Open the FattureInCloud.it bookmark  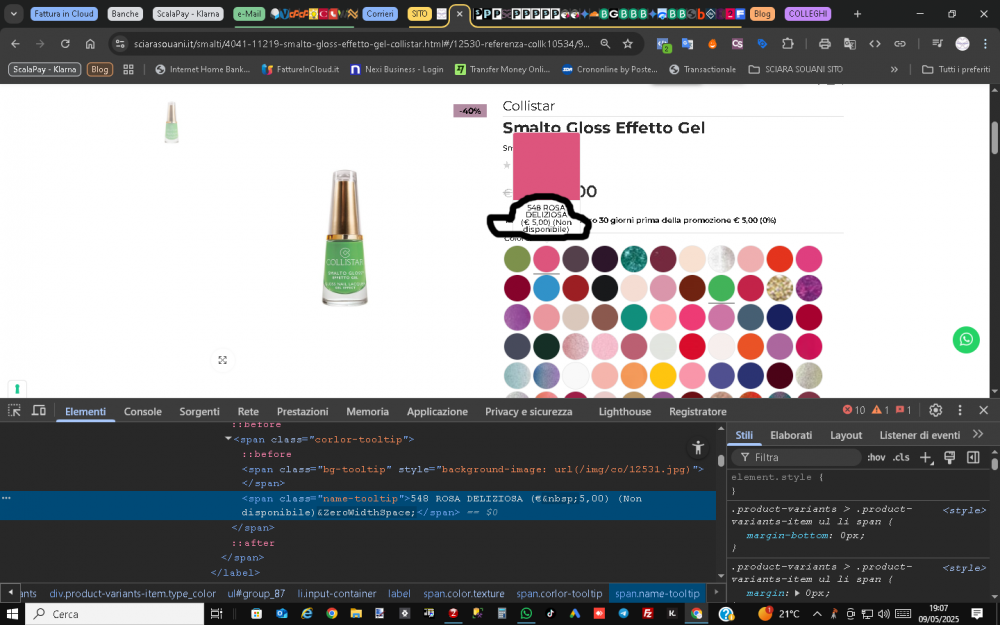coord(300,69)
